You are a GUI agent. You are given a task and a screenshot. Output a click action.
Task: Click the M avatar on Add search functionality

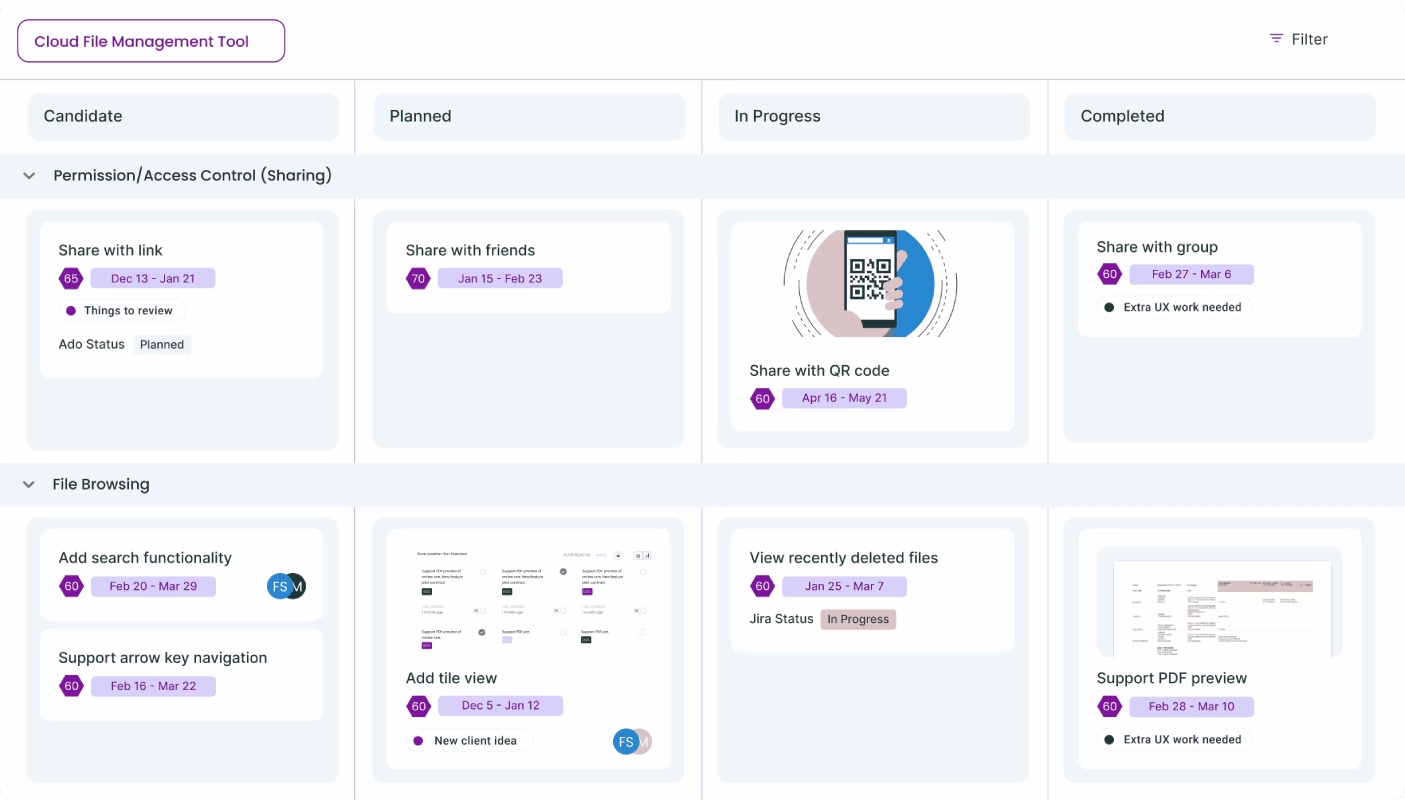298,586
